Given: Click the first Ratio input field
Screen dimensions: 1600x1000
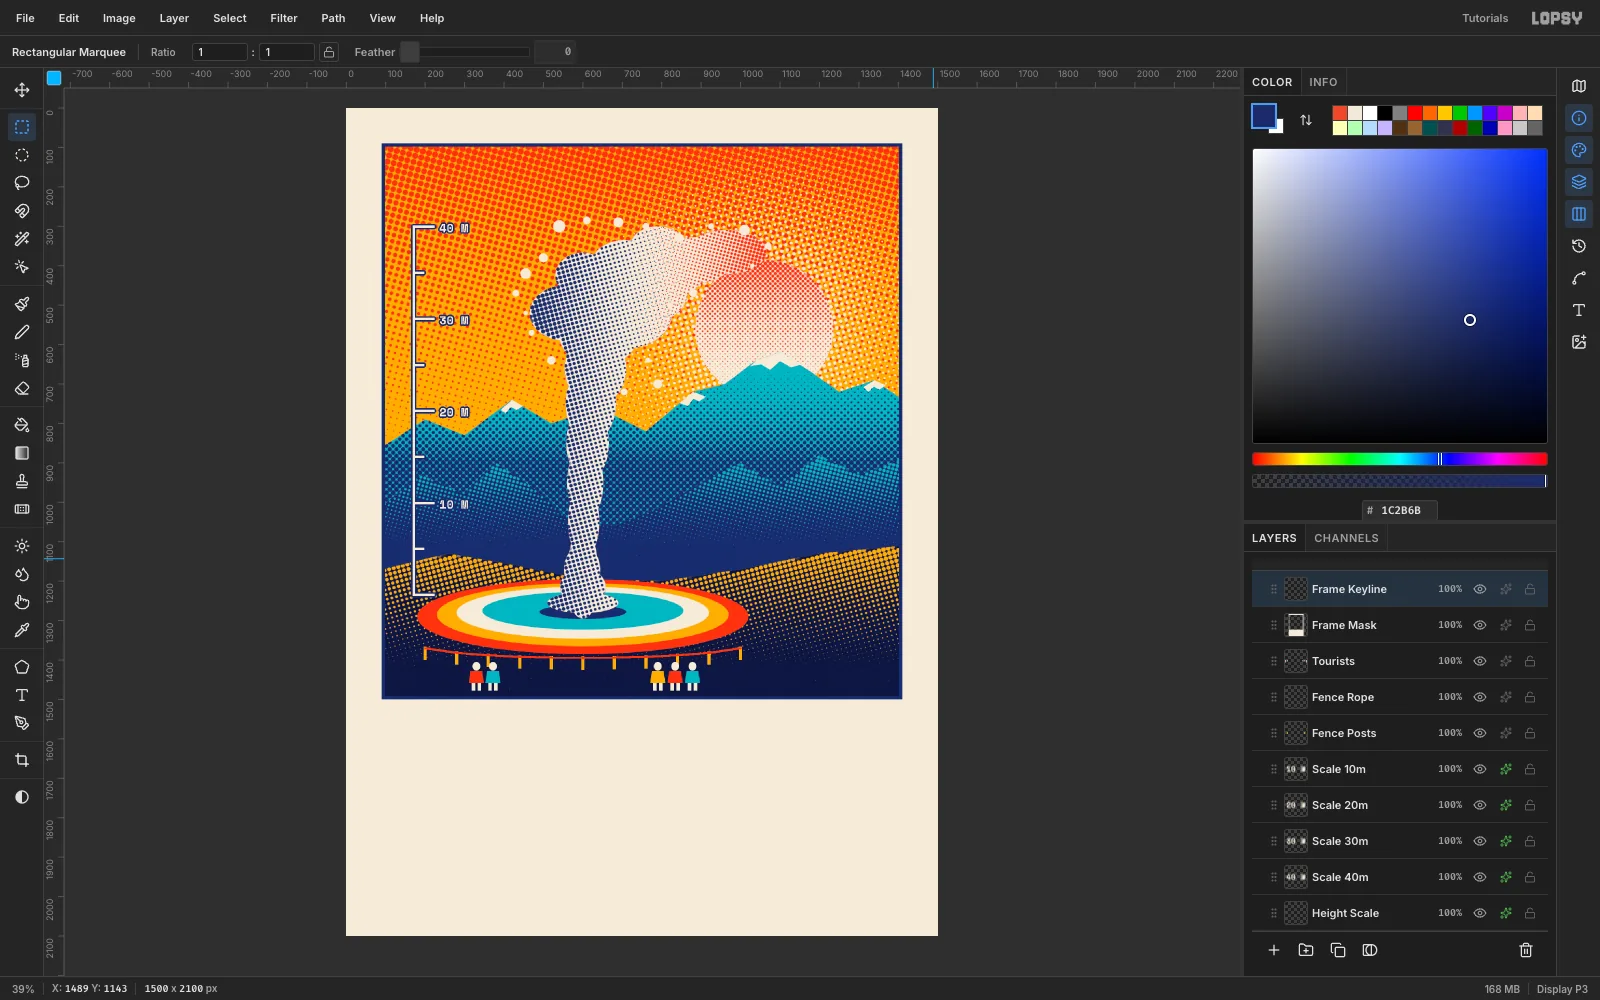Looking at the screenshot, I should (220, 52).
